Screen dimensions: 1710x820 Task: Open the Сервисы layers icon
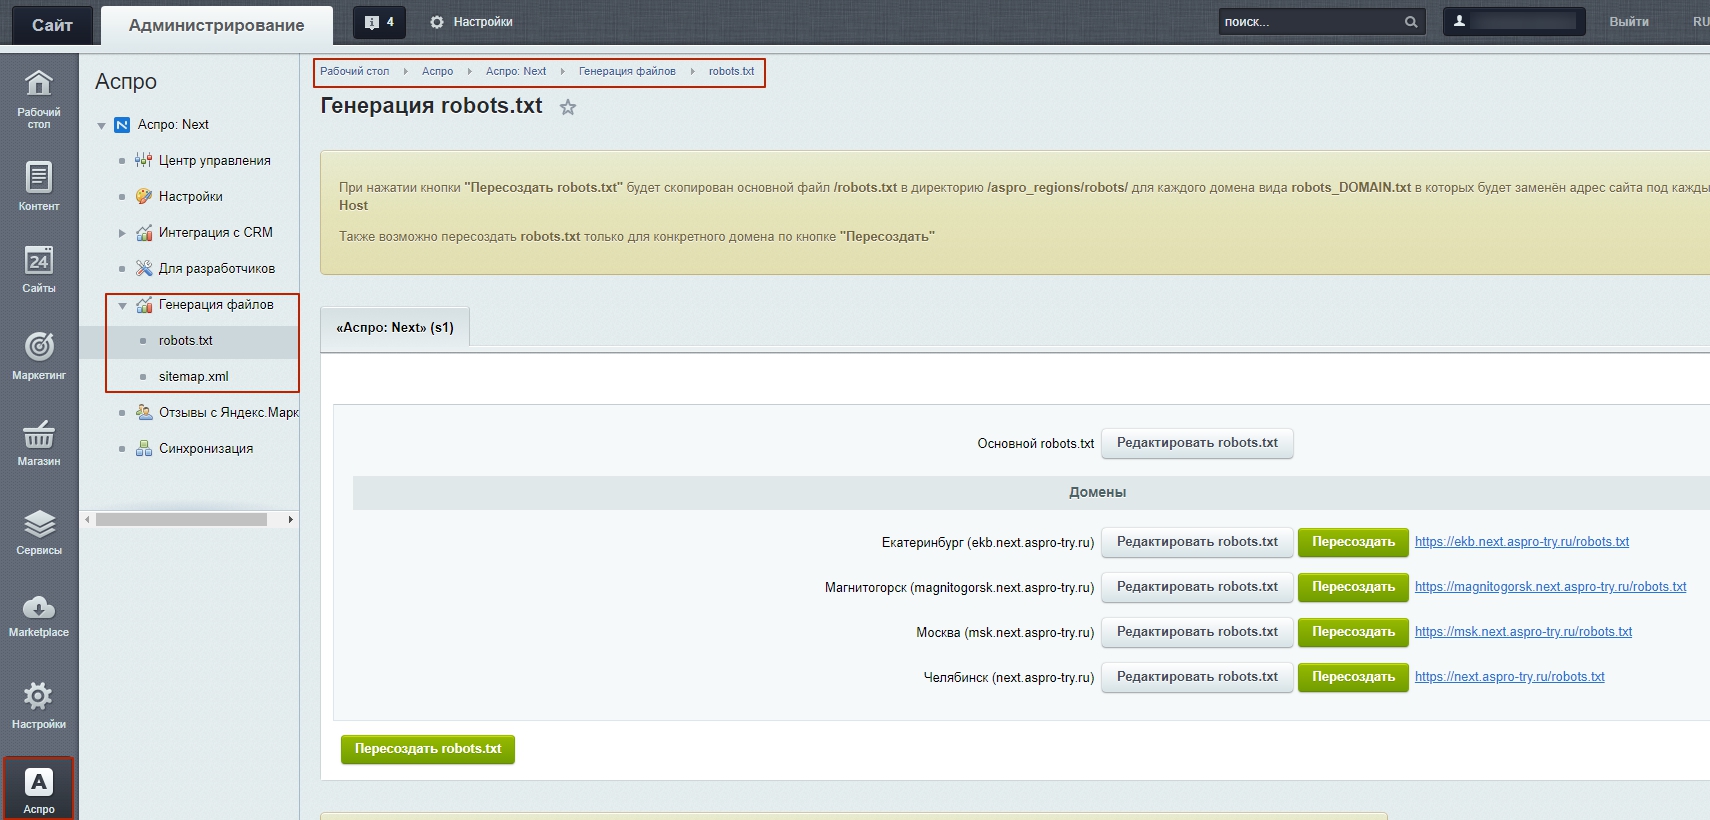point(39,523)
